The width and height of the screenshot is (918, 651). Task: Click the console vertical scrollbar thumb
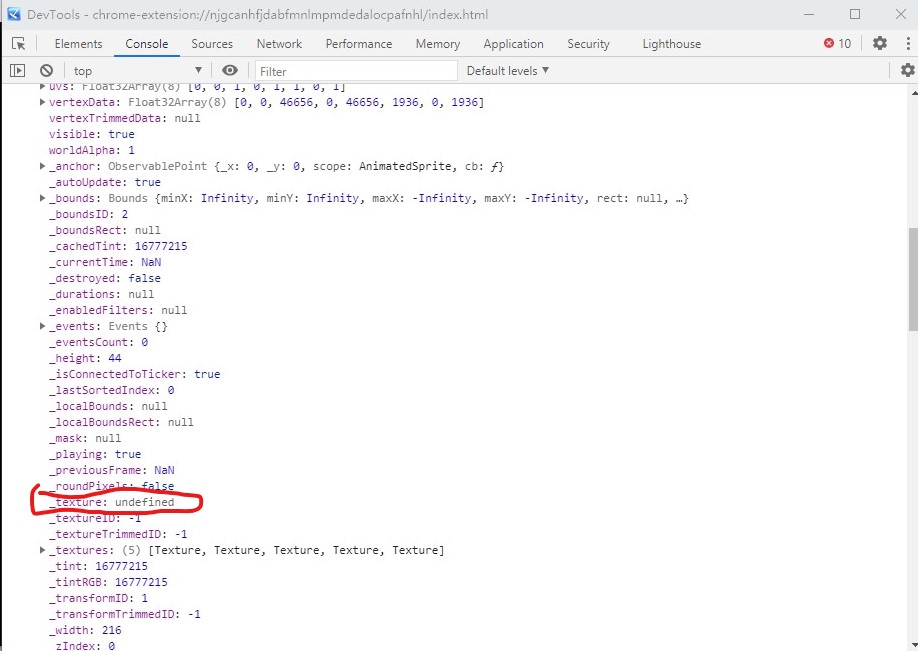[x=913, y=279]
